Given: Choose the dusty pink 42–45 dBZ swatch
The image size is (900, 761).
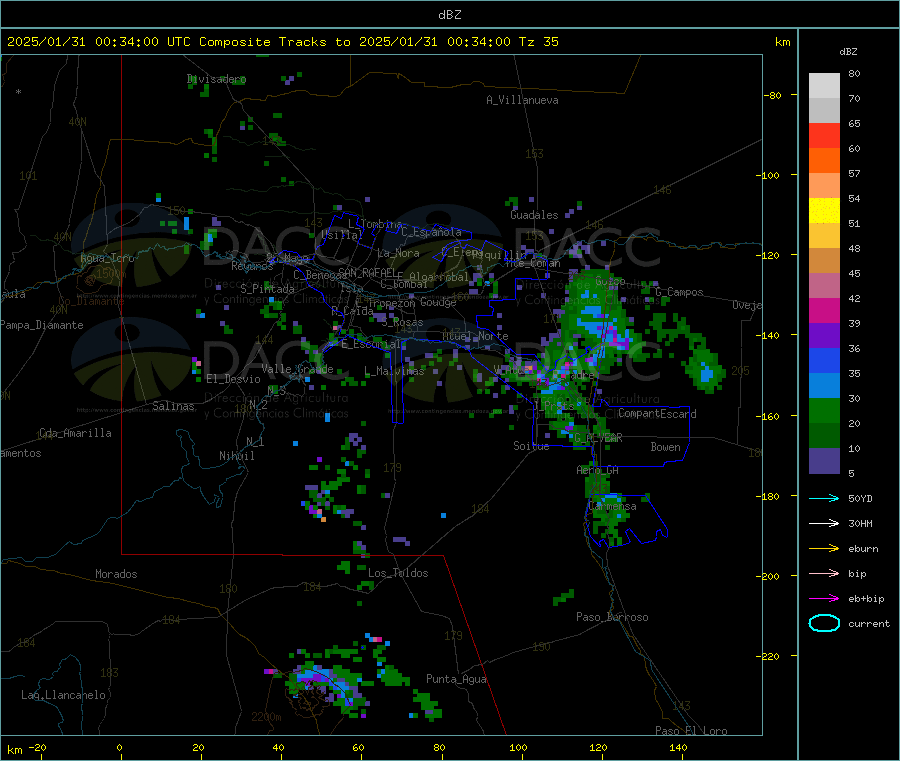Looking at the screenshot, I should (x=824, y=286).
